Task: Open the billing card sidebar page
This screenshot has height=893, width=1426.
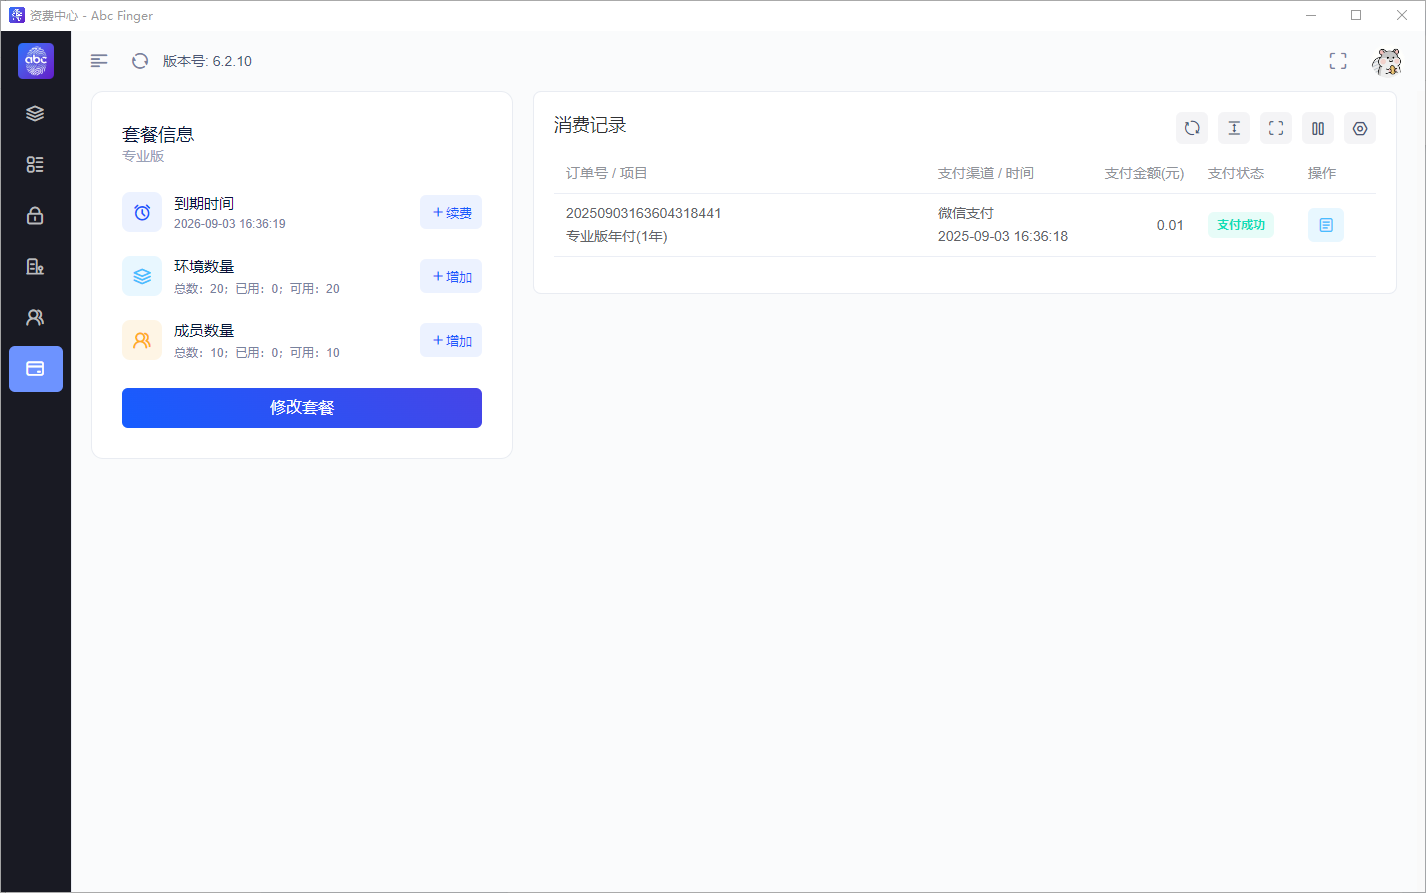Action: click(35, 369)
